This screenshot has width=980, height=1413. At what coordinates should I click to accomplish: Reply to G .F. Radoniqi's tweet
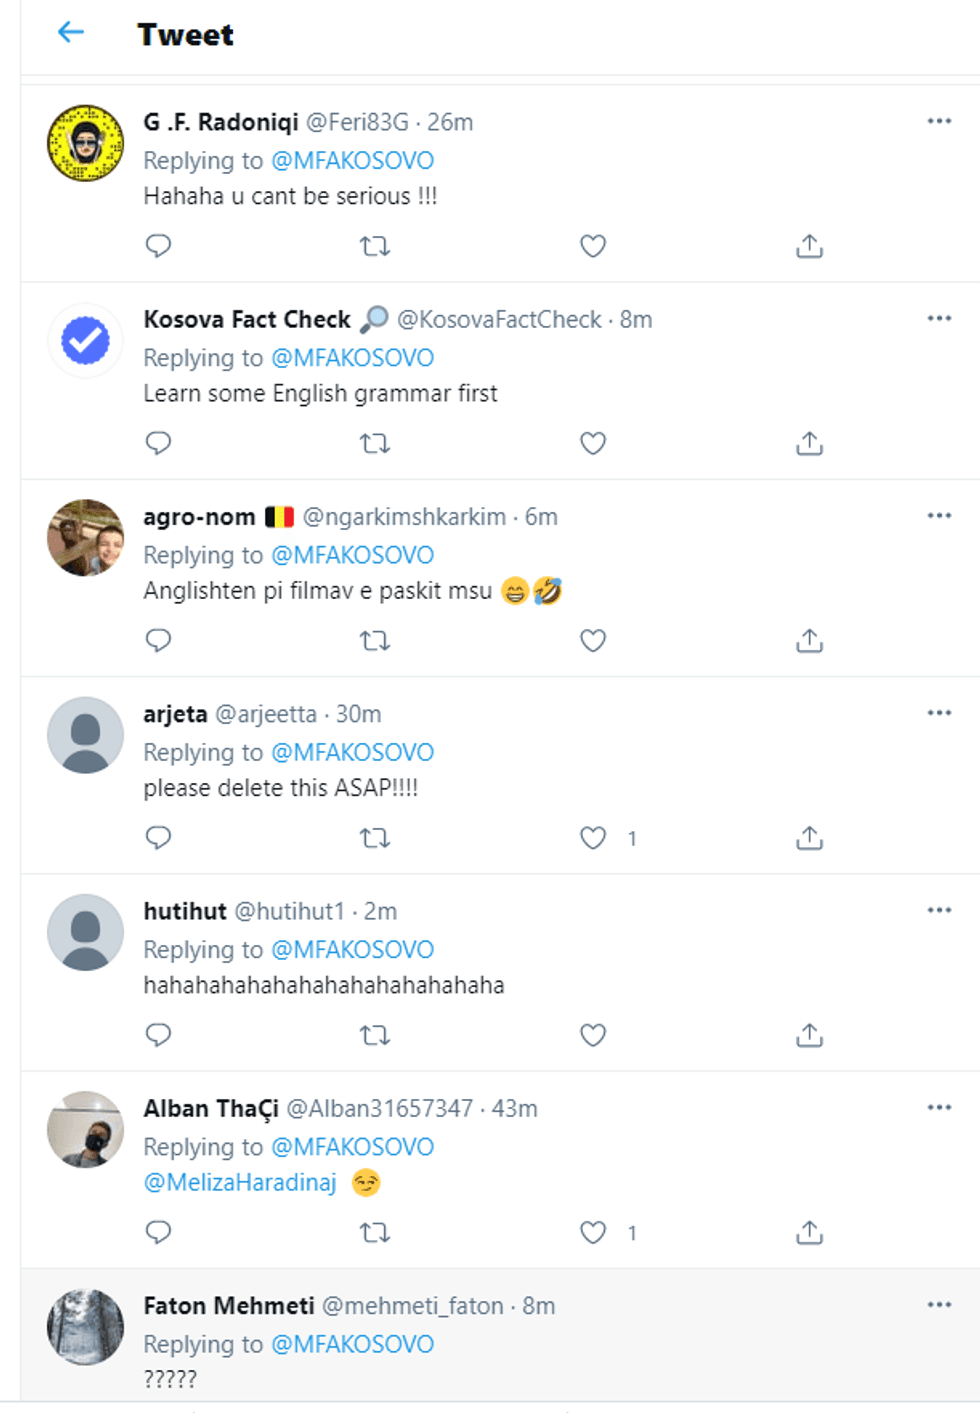[x=158, y=245]
